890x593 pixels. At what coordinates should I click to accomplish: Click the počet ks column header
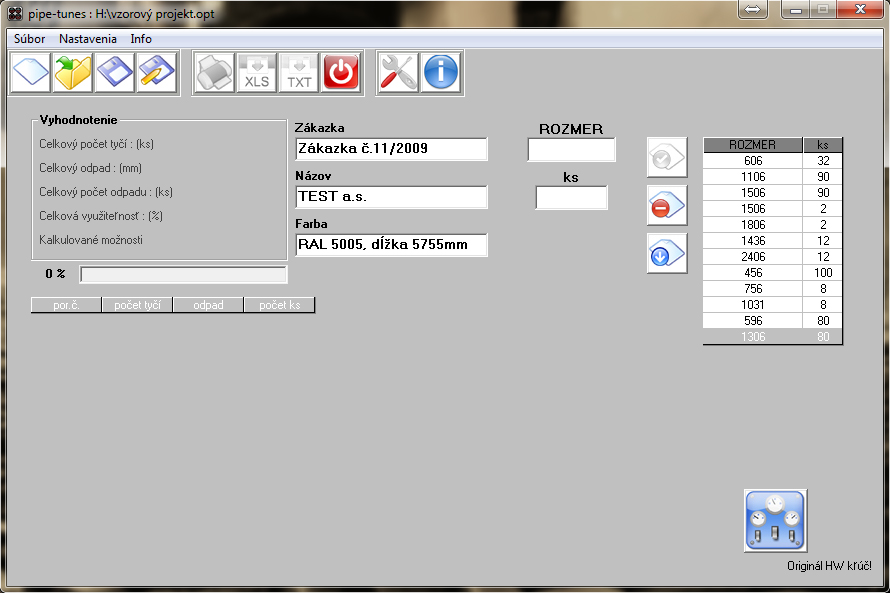(279, 305)
